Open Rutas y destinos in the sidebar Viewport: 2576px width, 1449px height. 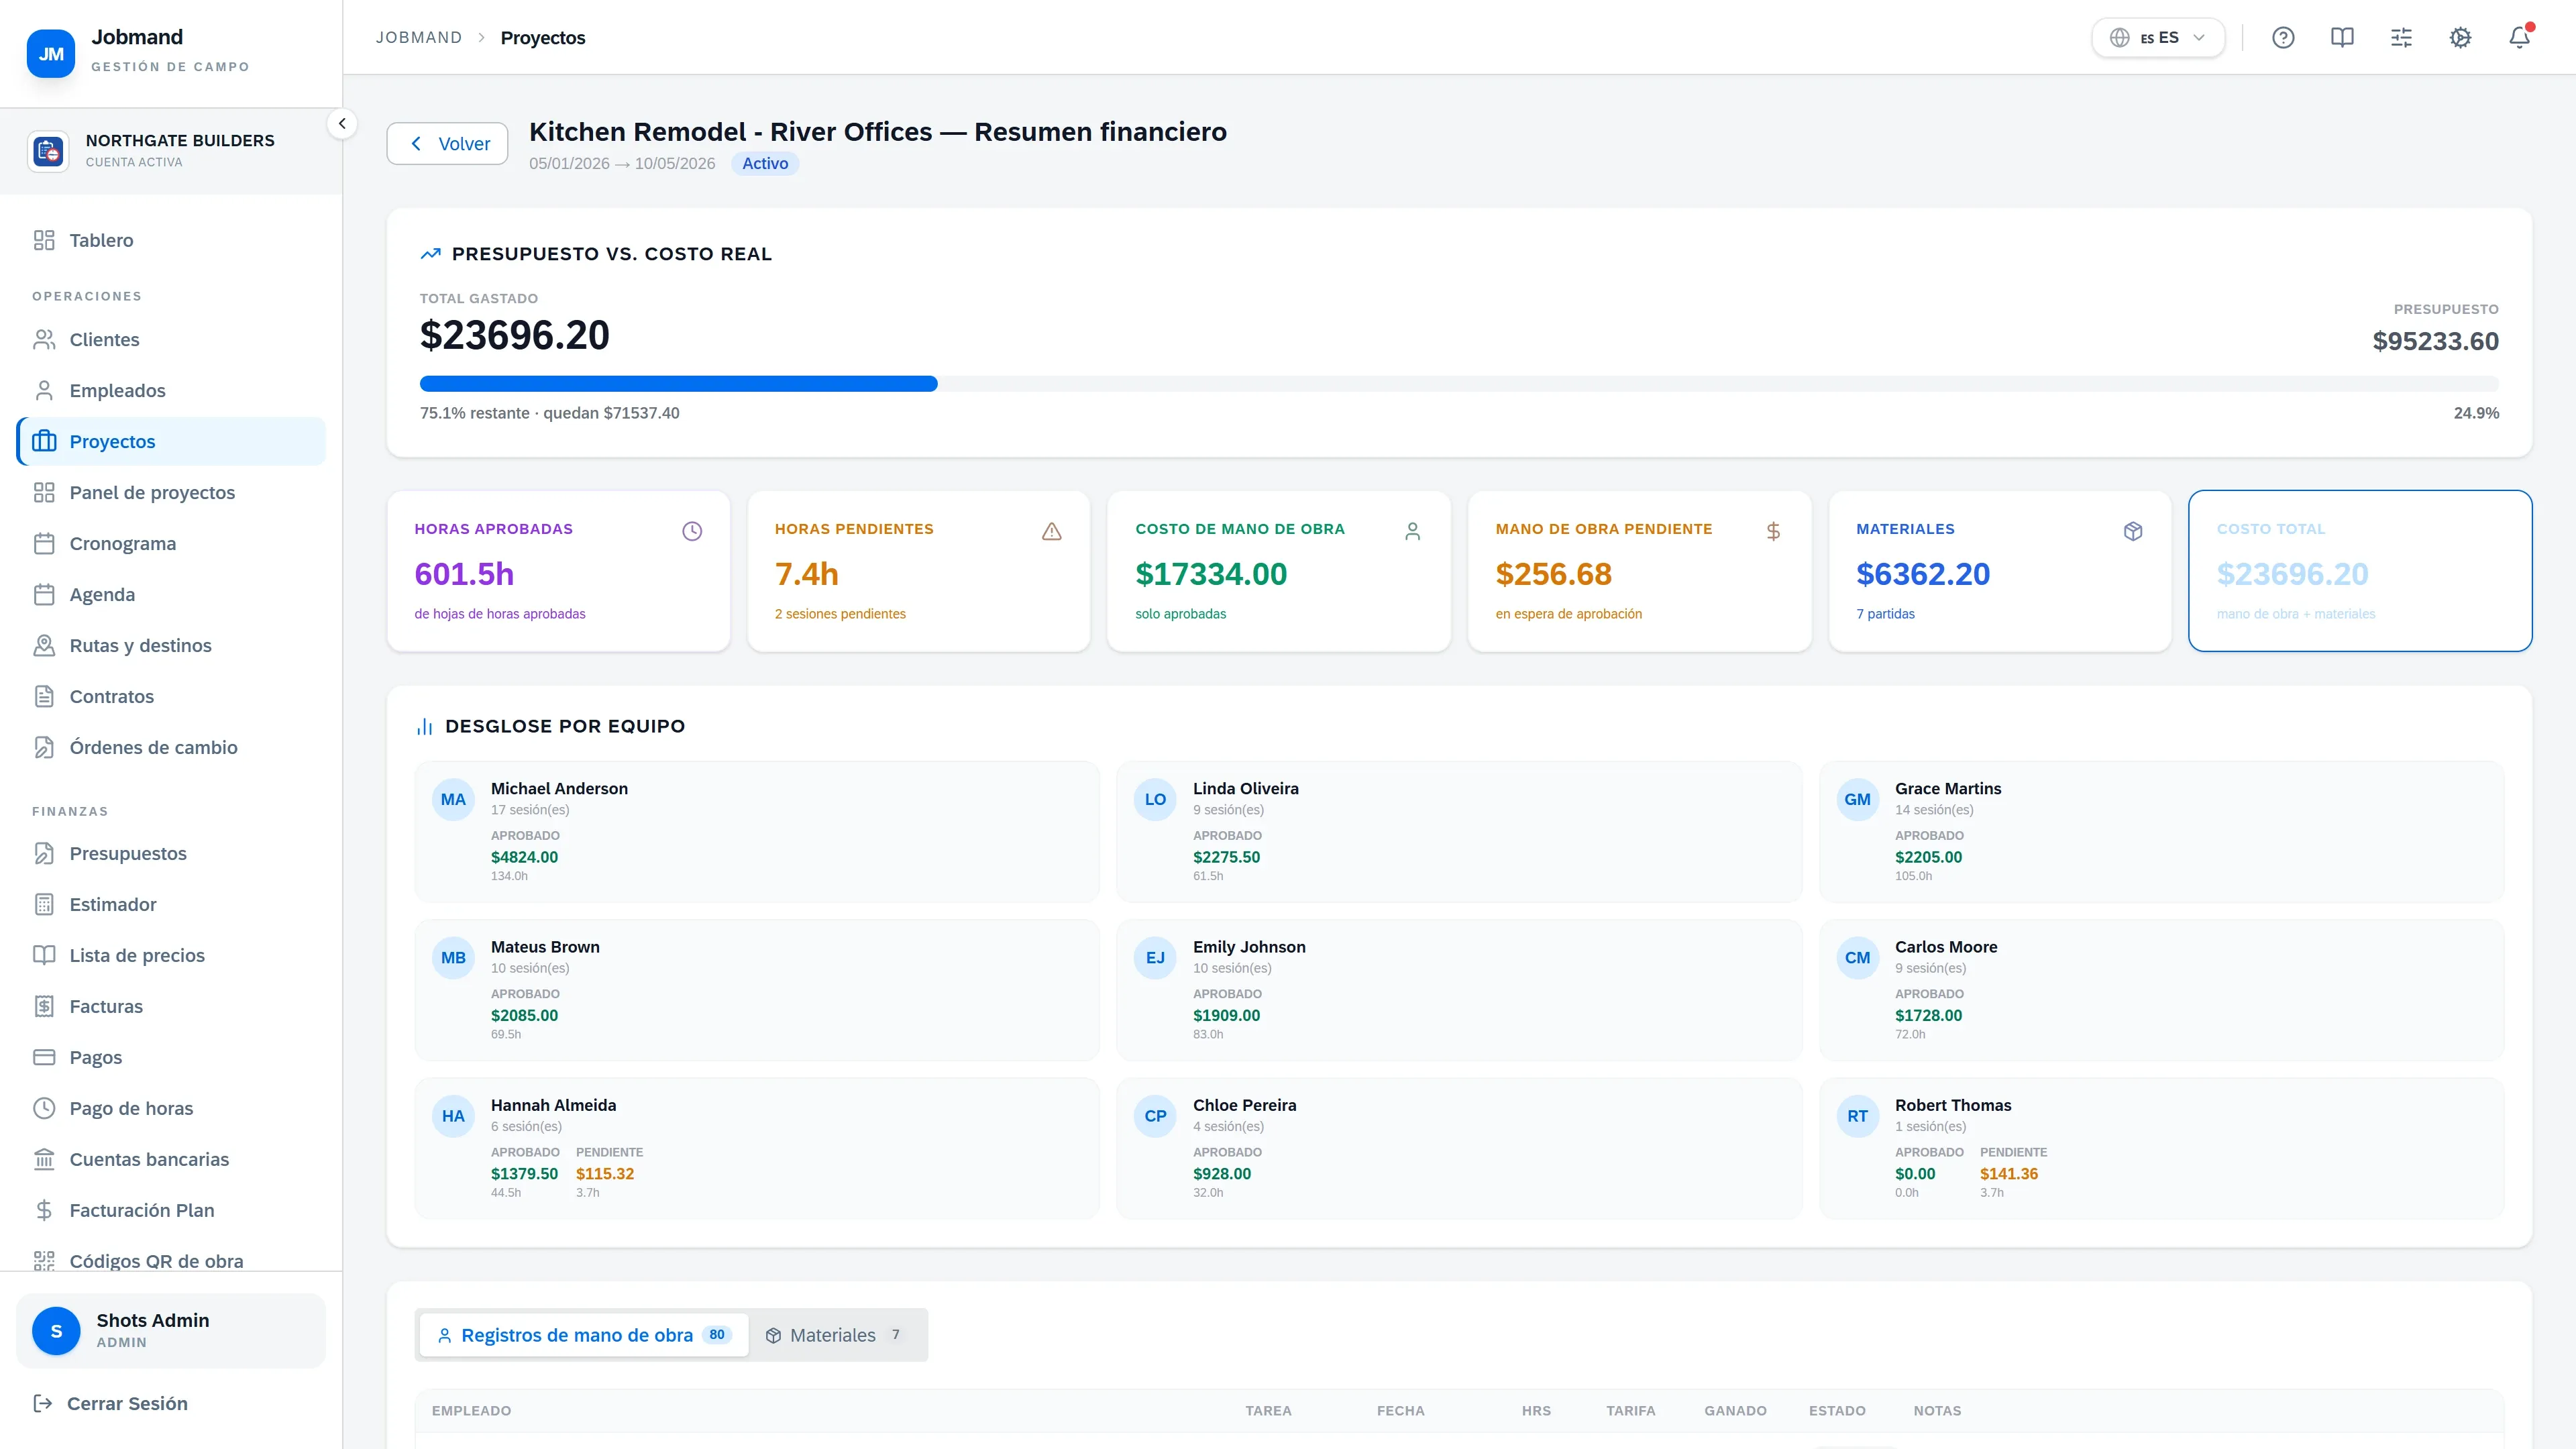click(171, 646)
